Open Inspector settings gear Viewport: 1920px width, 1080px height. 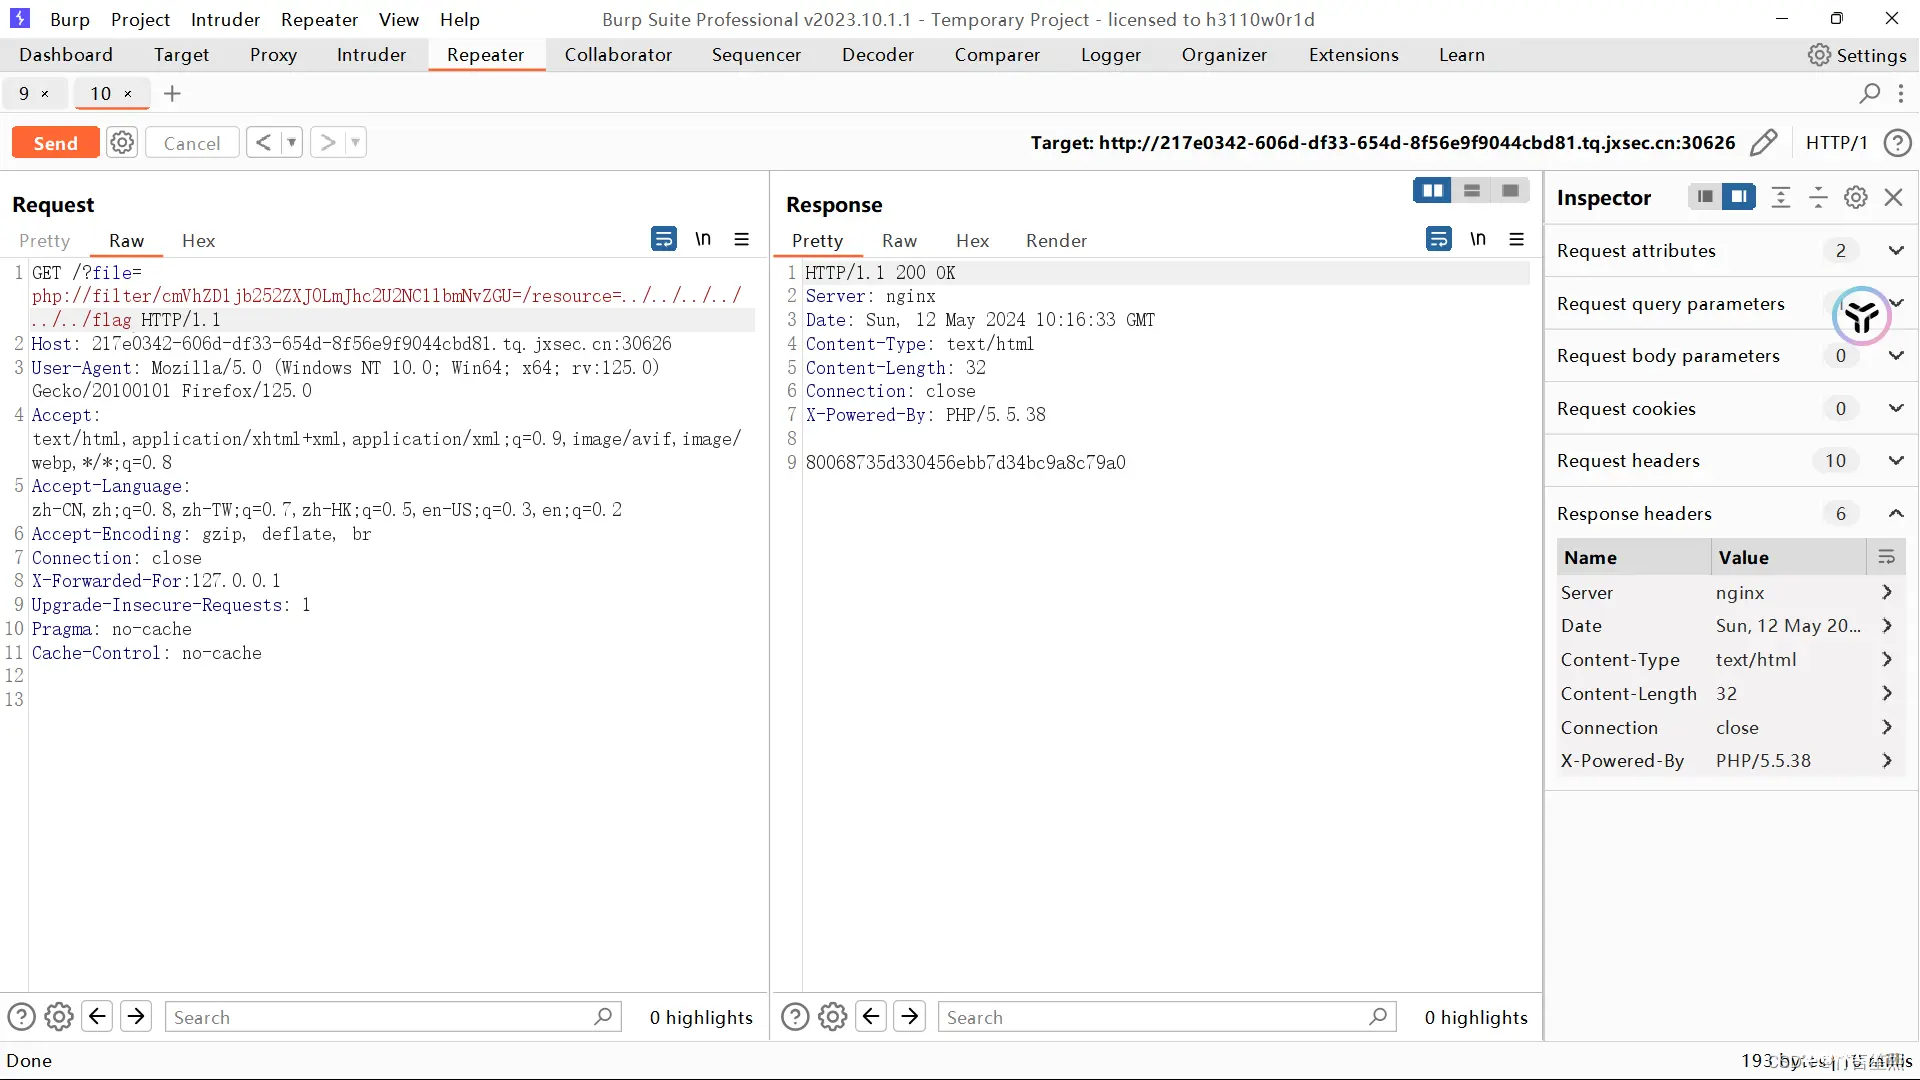[1856, 197]
